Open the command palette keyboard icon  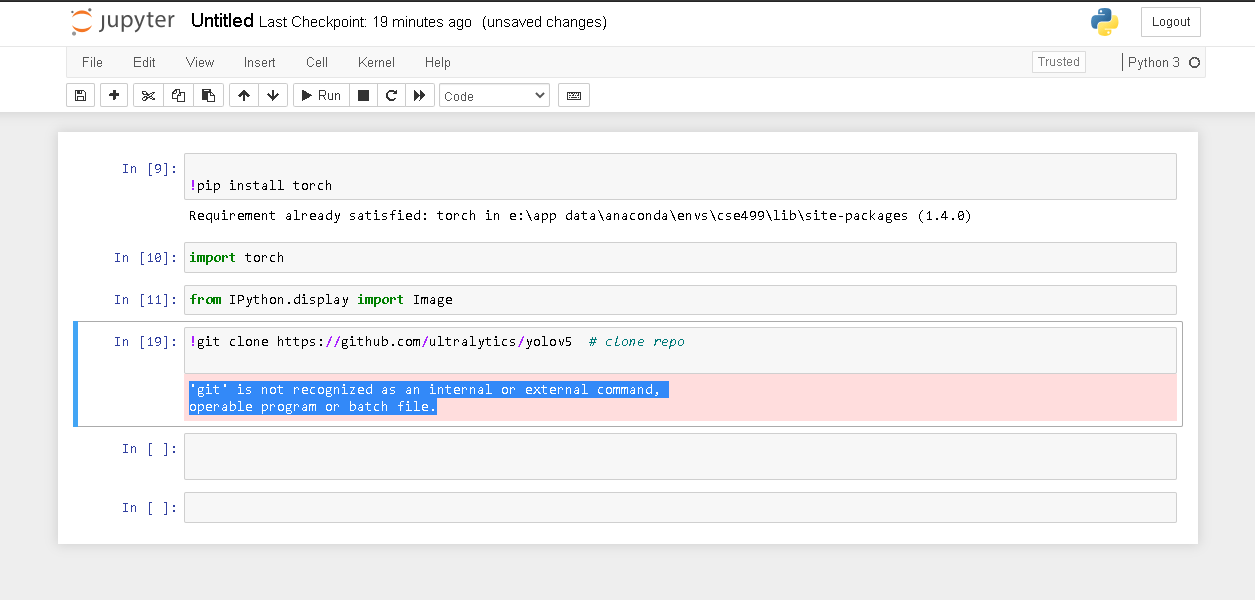(573, 95)
